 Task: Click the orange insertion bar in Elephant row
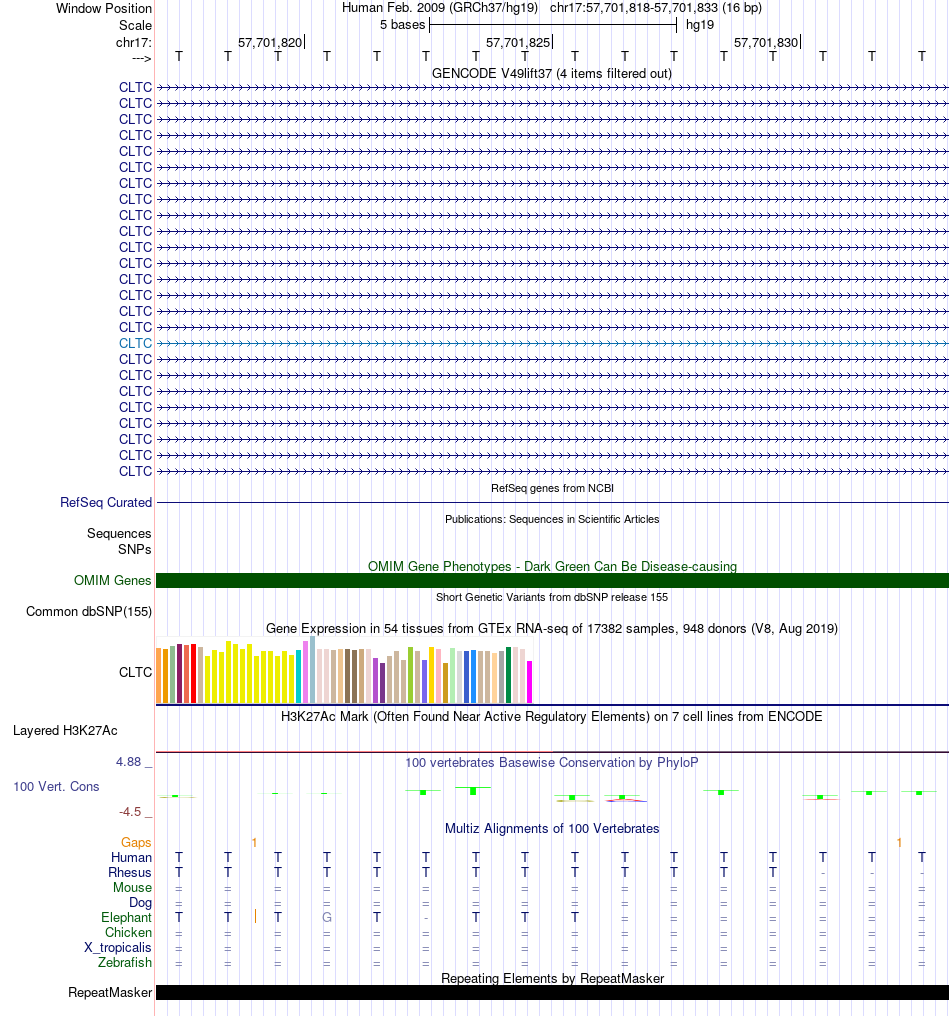click(255, 917)
